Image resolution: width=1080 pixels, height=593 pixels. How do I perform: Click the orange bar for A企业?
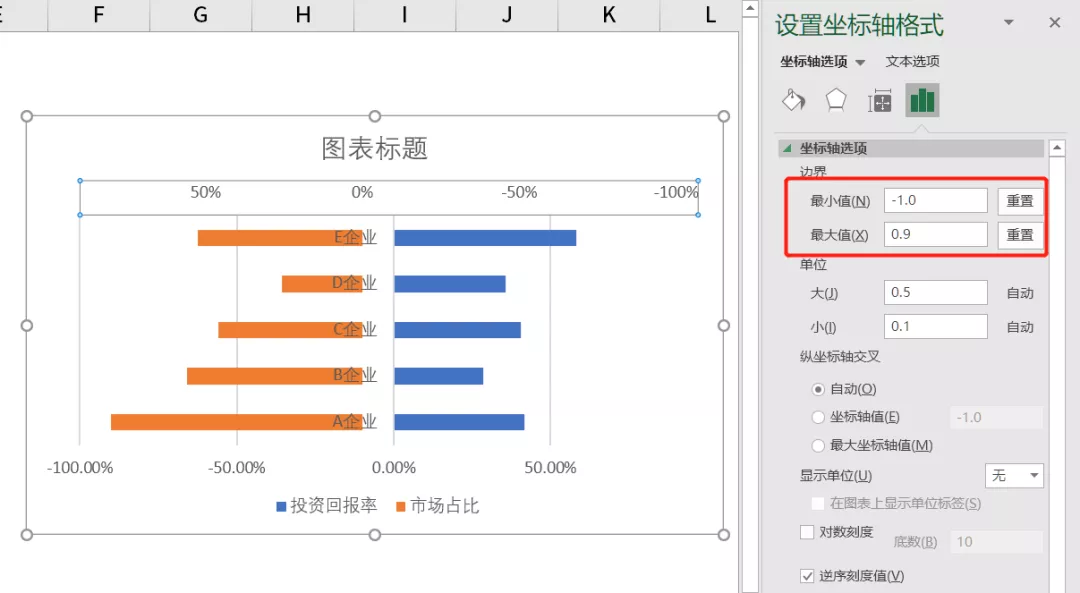236,422
